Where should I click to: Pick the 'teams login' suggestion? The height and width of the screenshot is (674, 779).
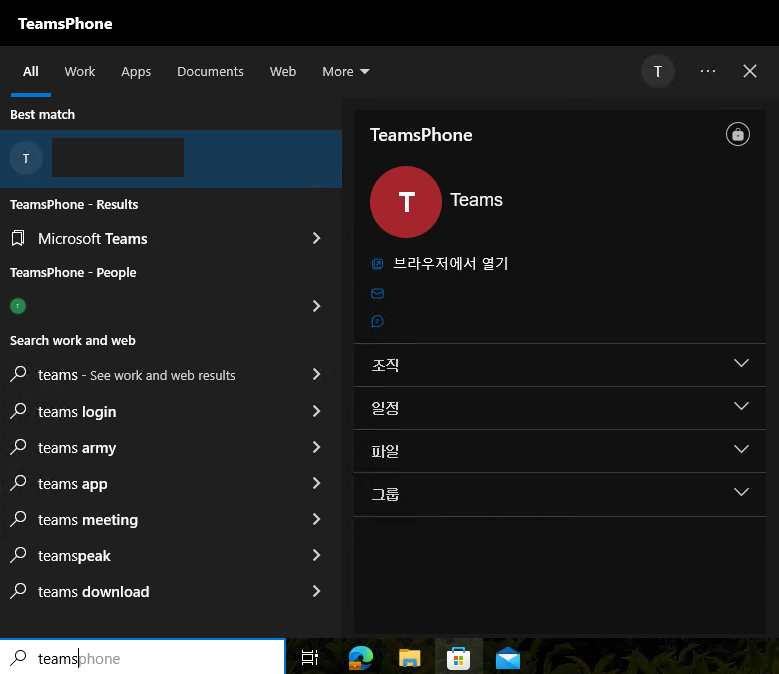(x=171, y=411)
